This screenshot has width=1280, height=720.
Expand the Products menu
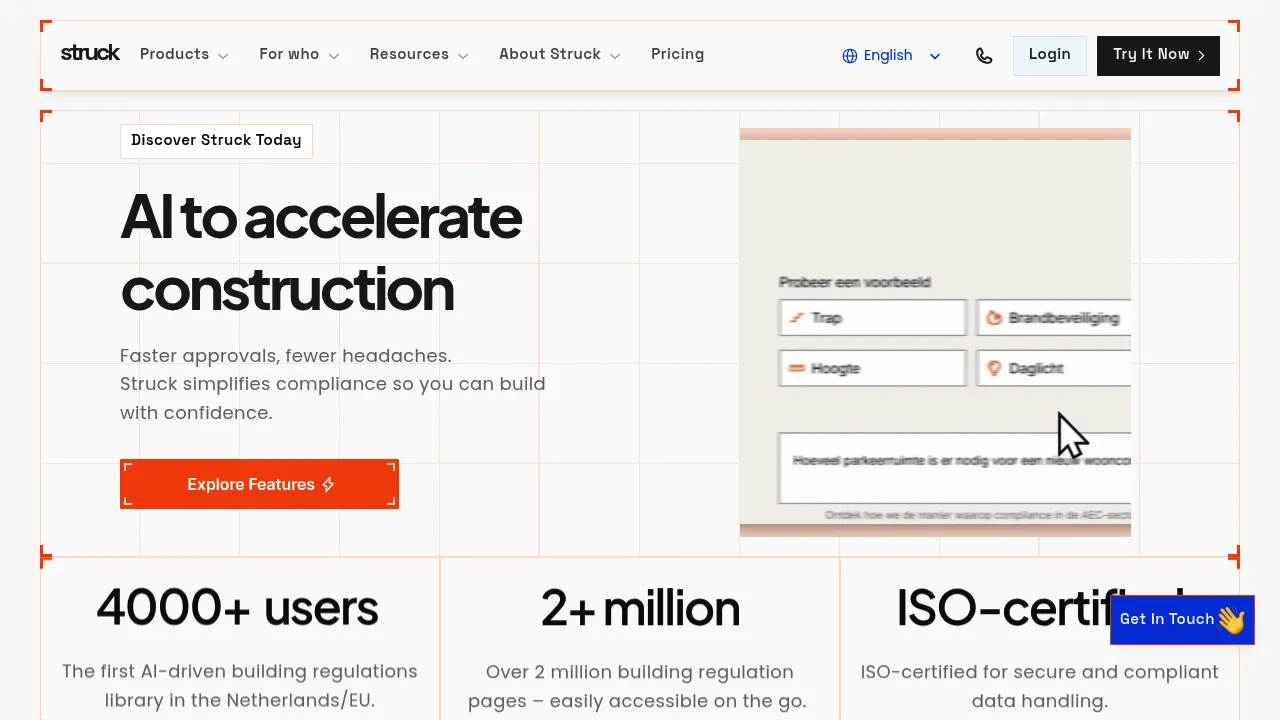(184, 54)
